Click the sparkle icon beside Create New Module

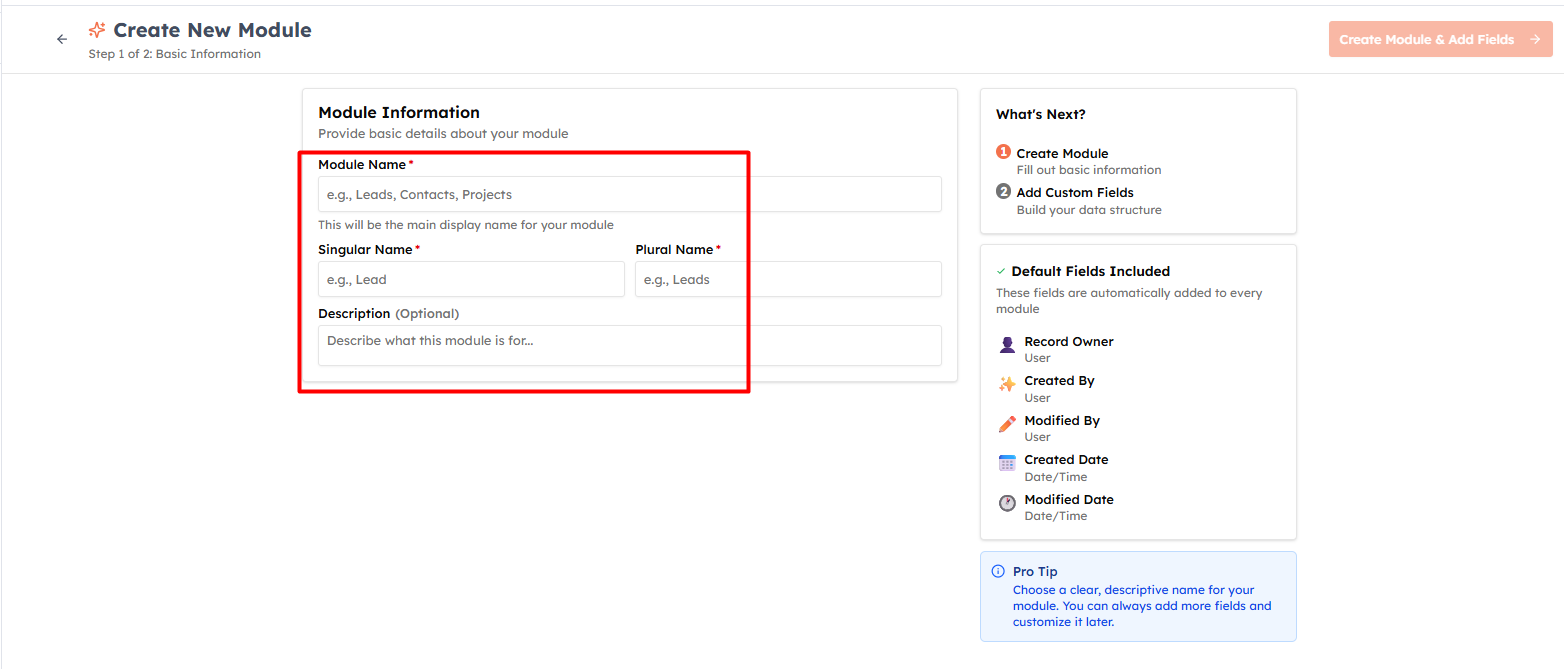[97, 30]
